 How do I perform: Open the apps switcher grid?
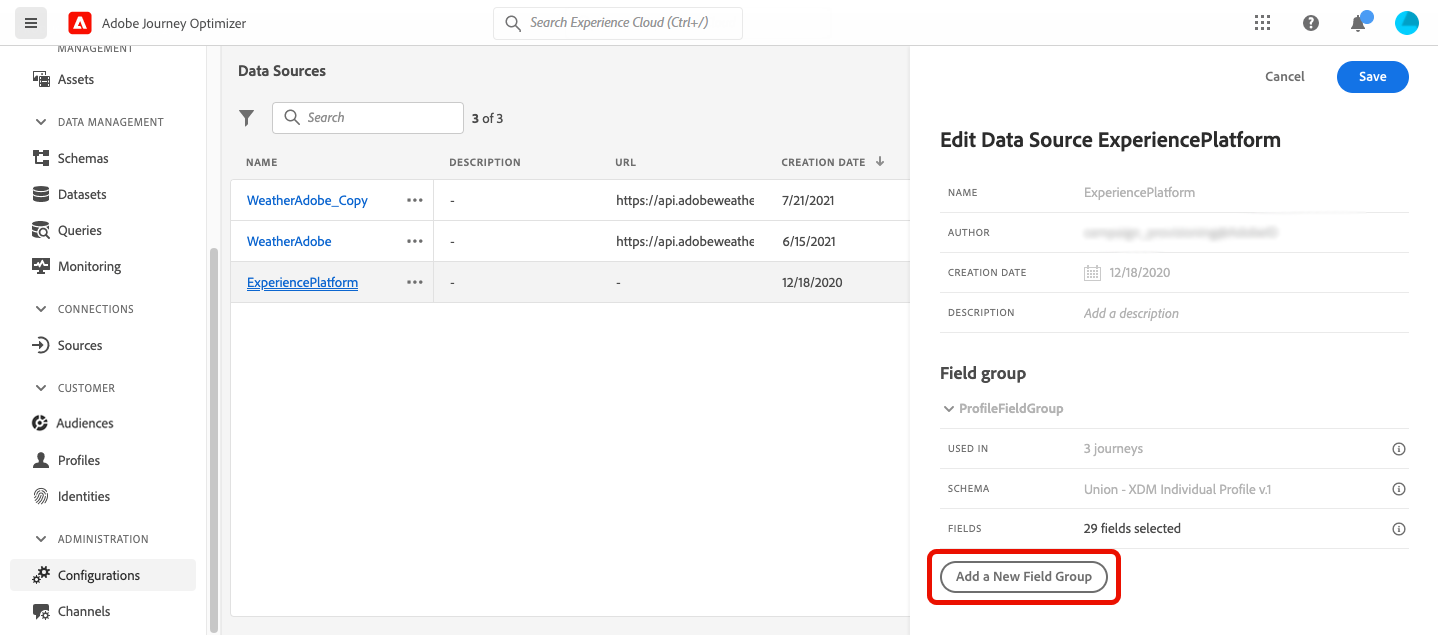[1262, 23]
